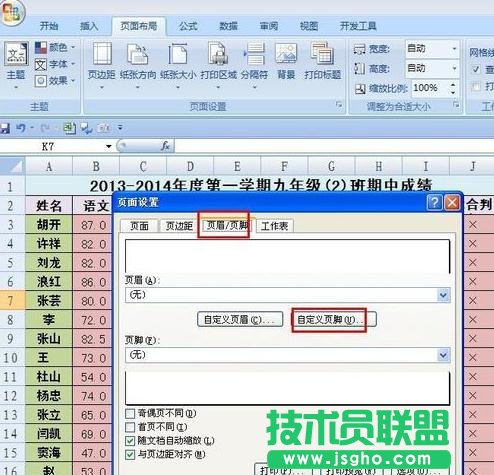Click the Undo icon
This screenshot has width=494, height=475.
pyautogui.click(x=21, y=128)
